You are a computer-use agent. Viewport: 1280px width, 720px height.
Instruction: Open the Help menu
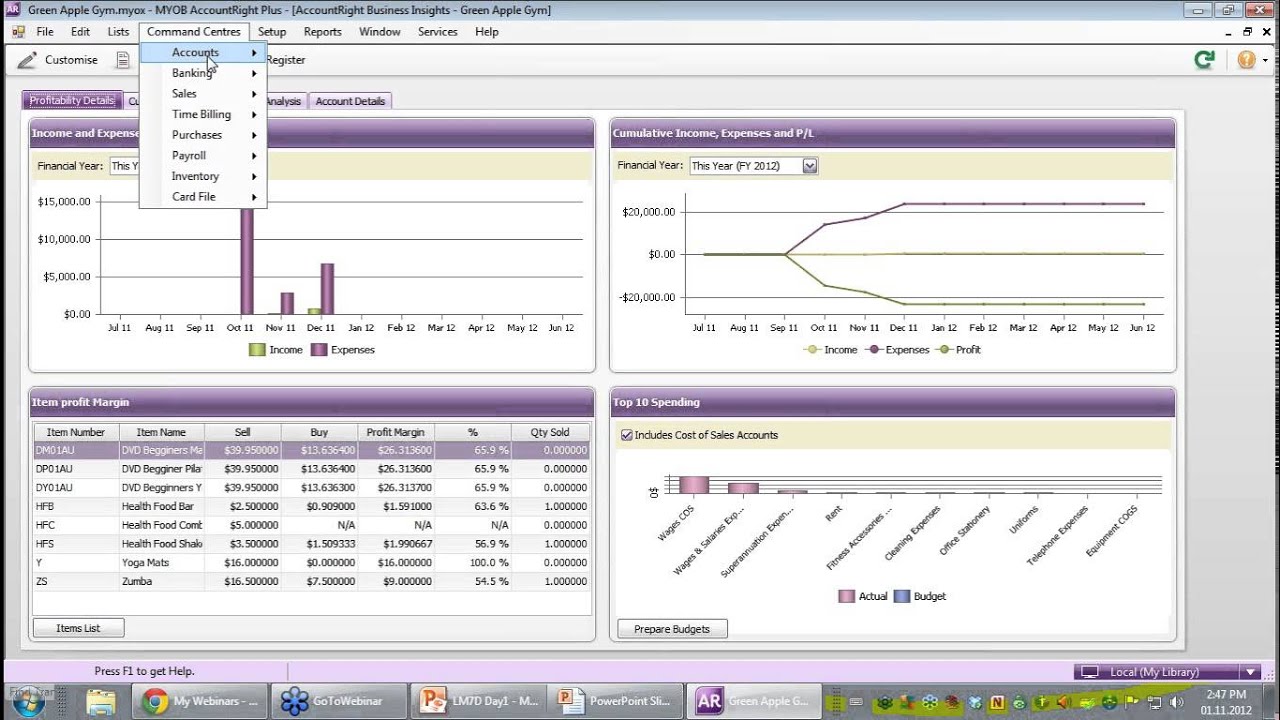pos(487,32)
